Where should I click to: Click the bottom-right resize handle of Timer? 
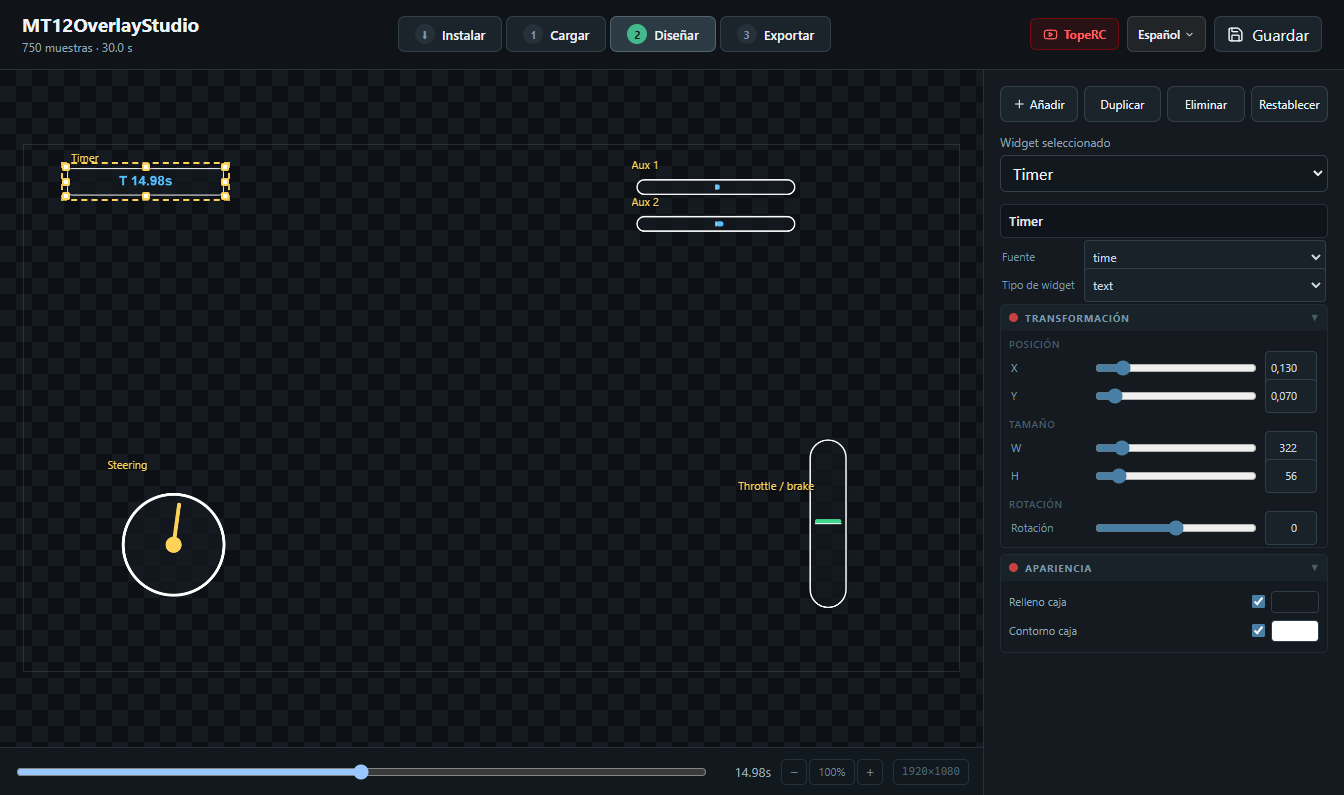tap(226, 196)
